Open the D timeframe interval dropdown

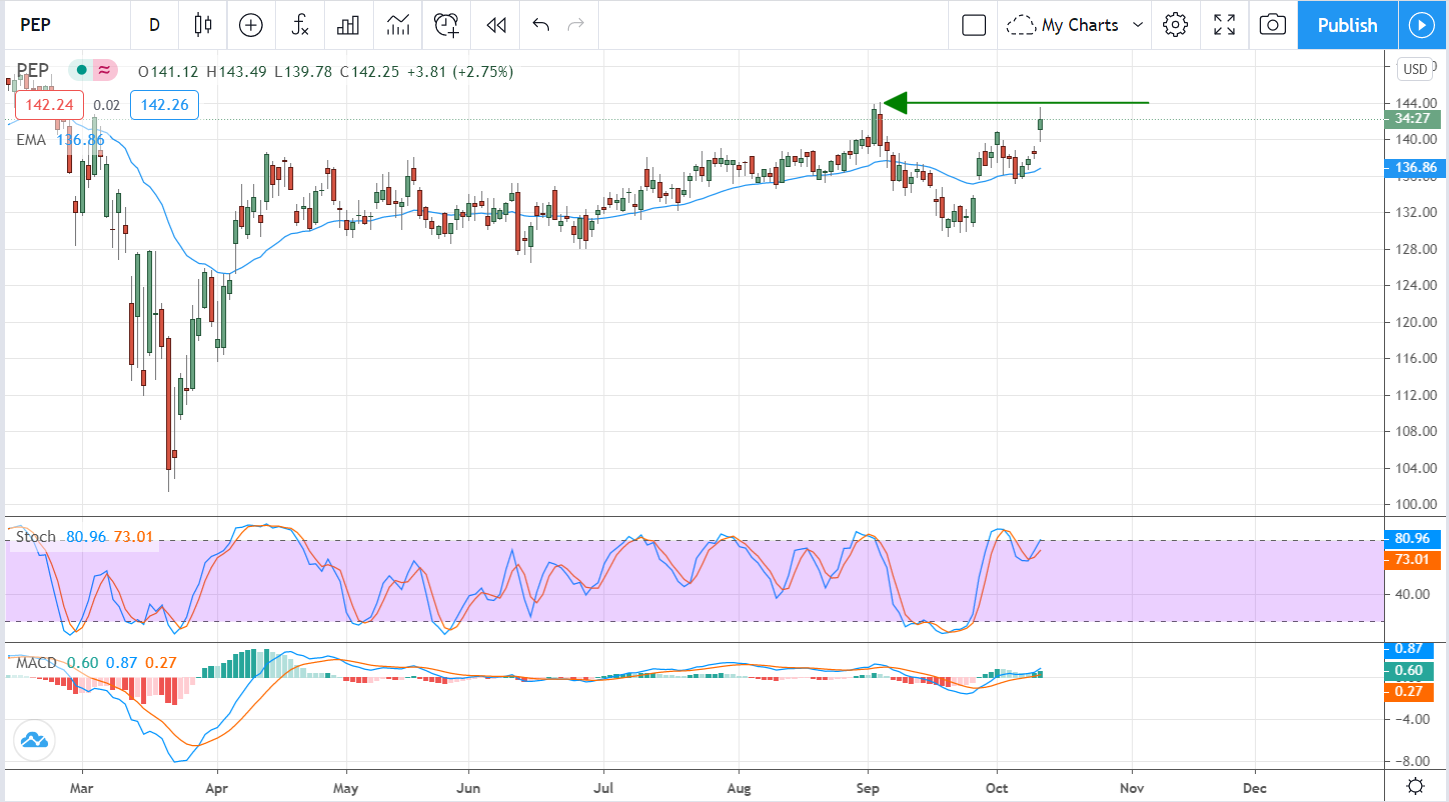click(x=154, y=25)
